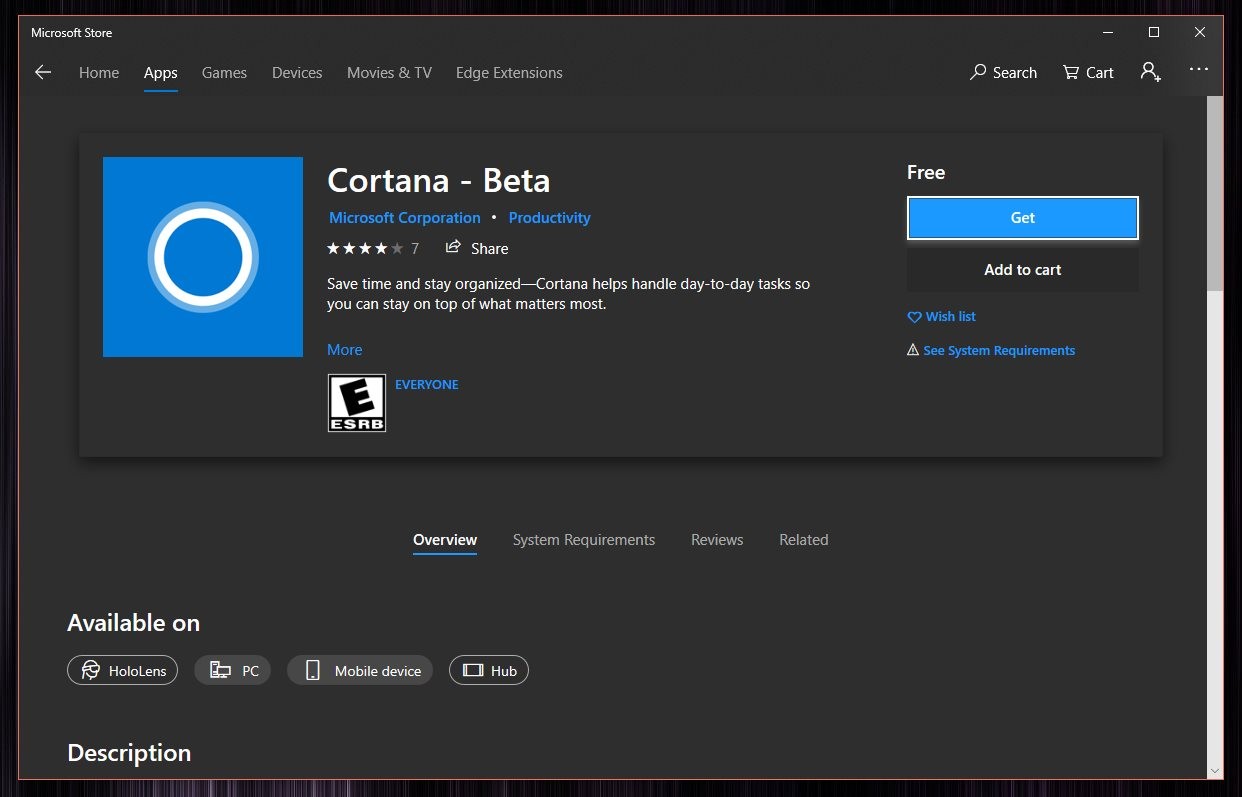Open See System Requirements link
This screenshot has height=797, width=1242.
999,351
